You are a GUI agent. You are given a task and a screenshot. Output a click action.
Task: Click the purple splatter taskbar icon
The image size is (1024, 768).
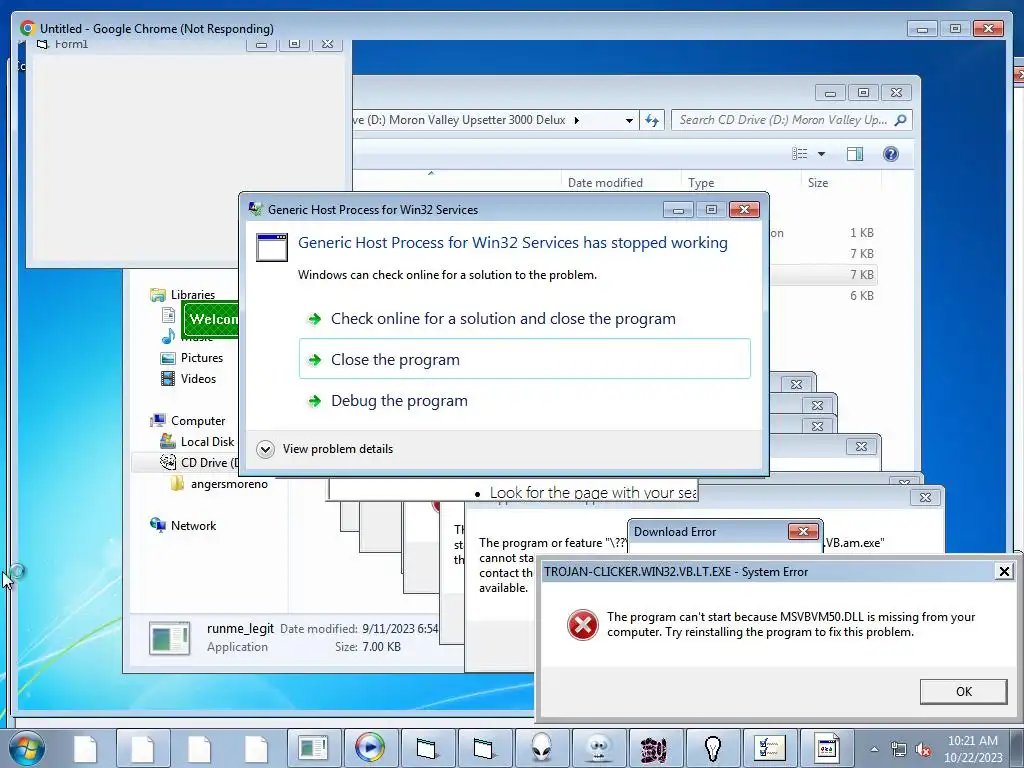click(x=655, y=748)
